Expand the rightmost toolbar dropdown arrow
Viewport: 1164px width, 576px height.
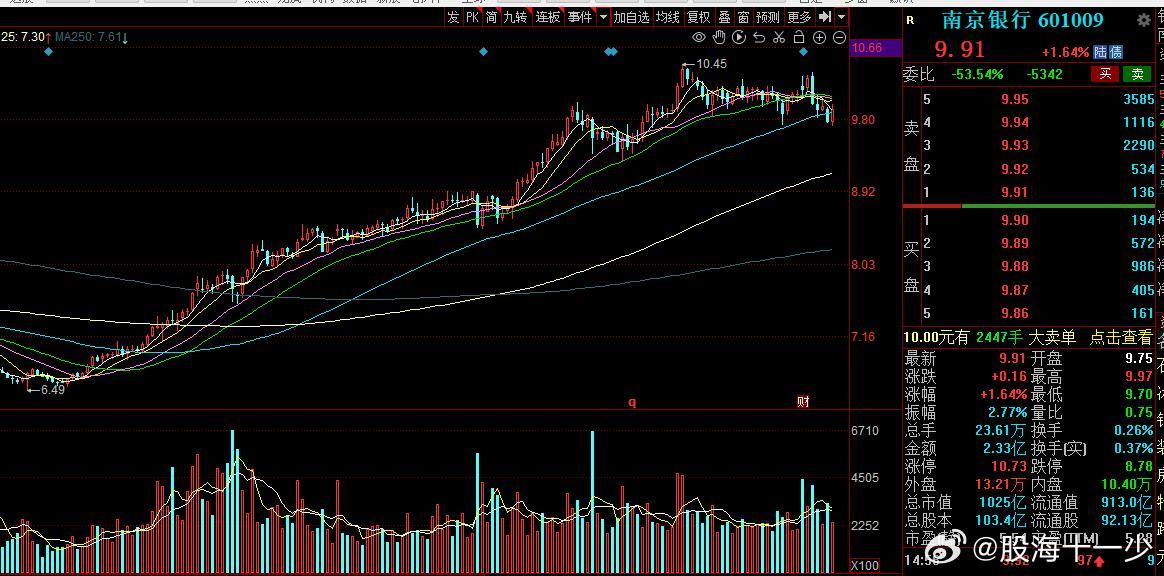tap(841, 16)
